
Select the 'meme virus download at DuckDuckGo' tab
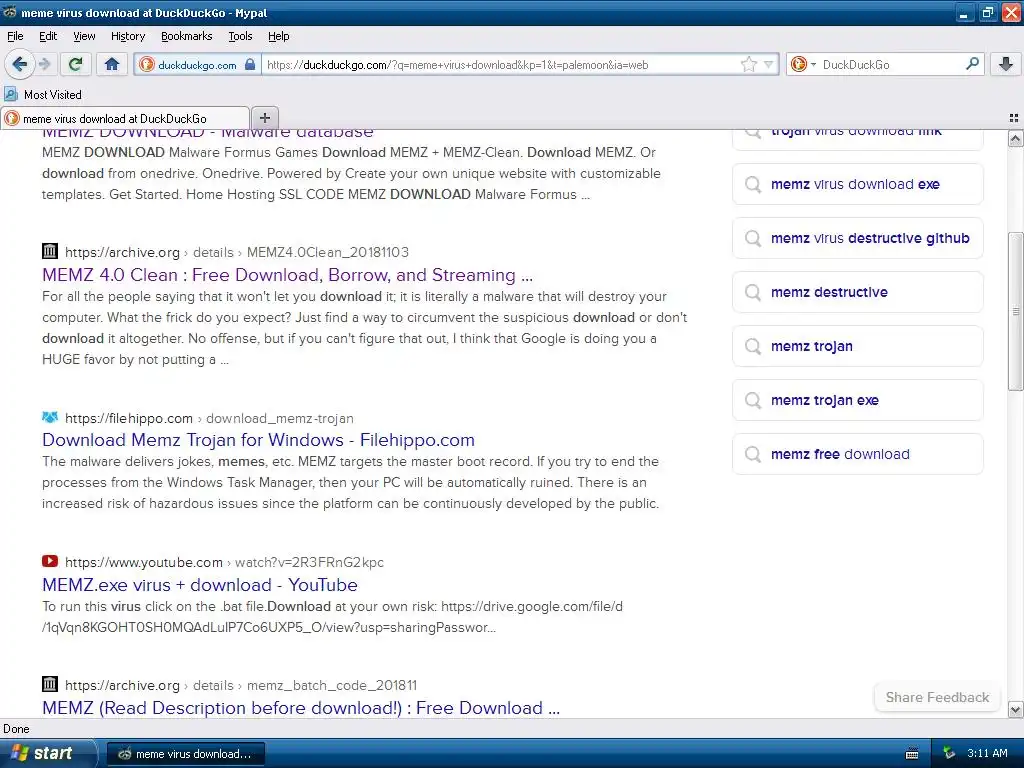(x=125, y=118)
